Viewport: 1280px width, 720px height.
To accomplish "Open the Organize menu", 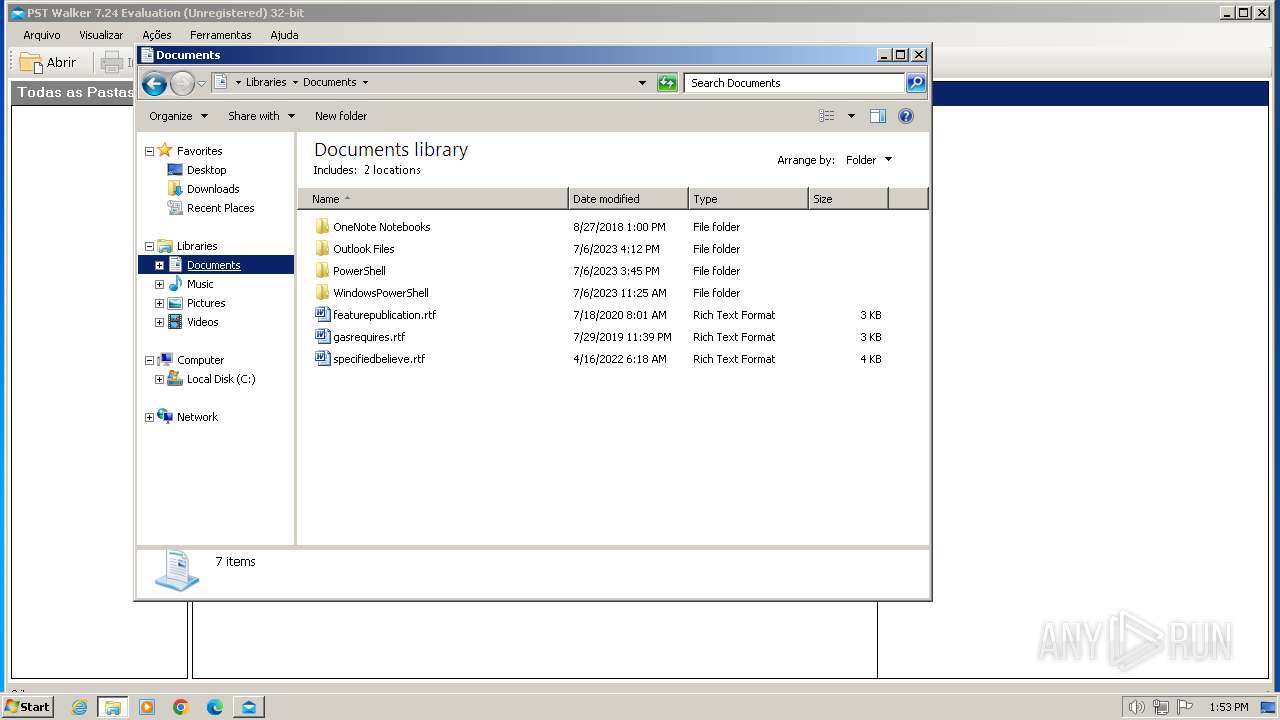I will (178, 116).
